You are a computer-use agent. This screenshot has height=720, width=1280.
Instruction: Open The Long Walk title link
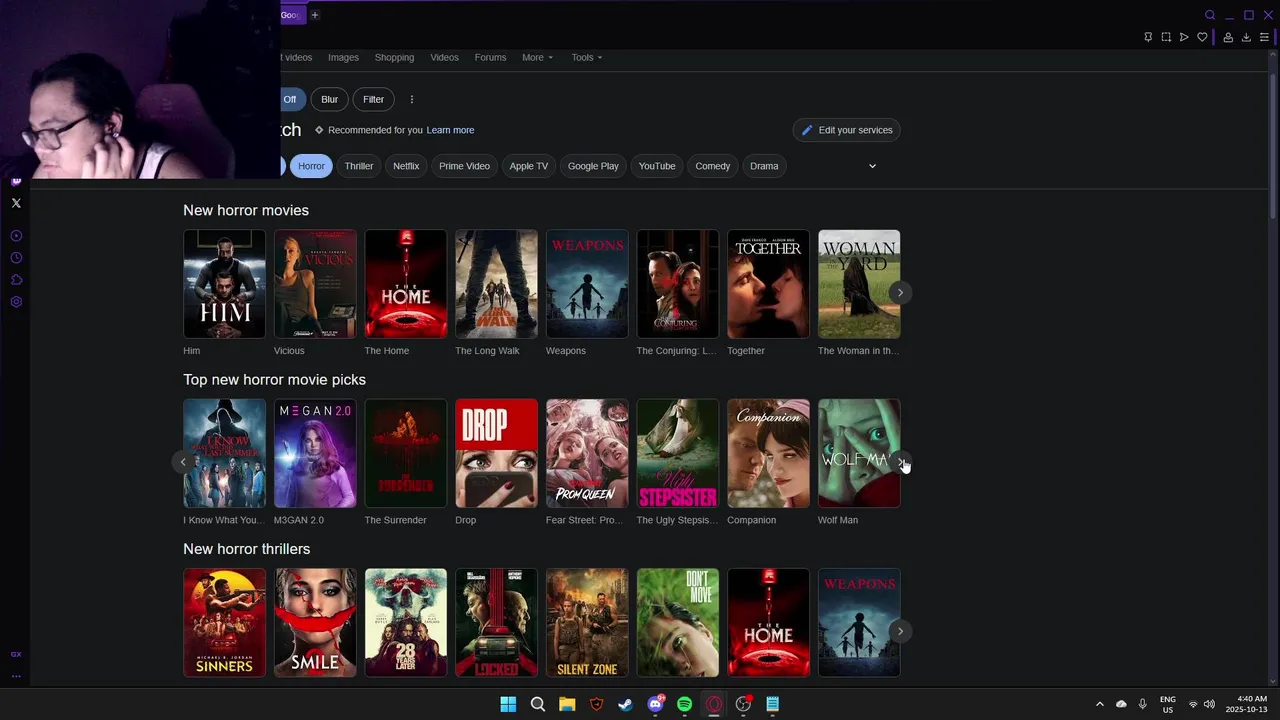coord(487,351)
